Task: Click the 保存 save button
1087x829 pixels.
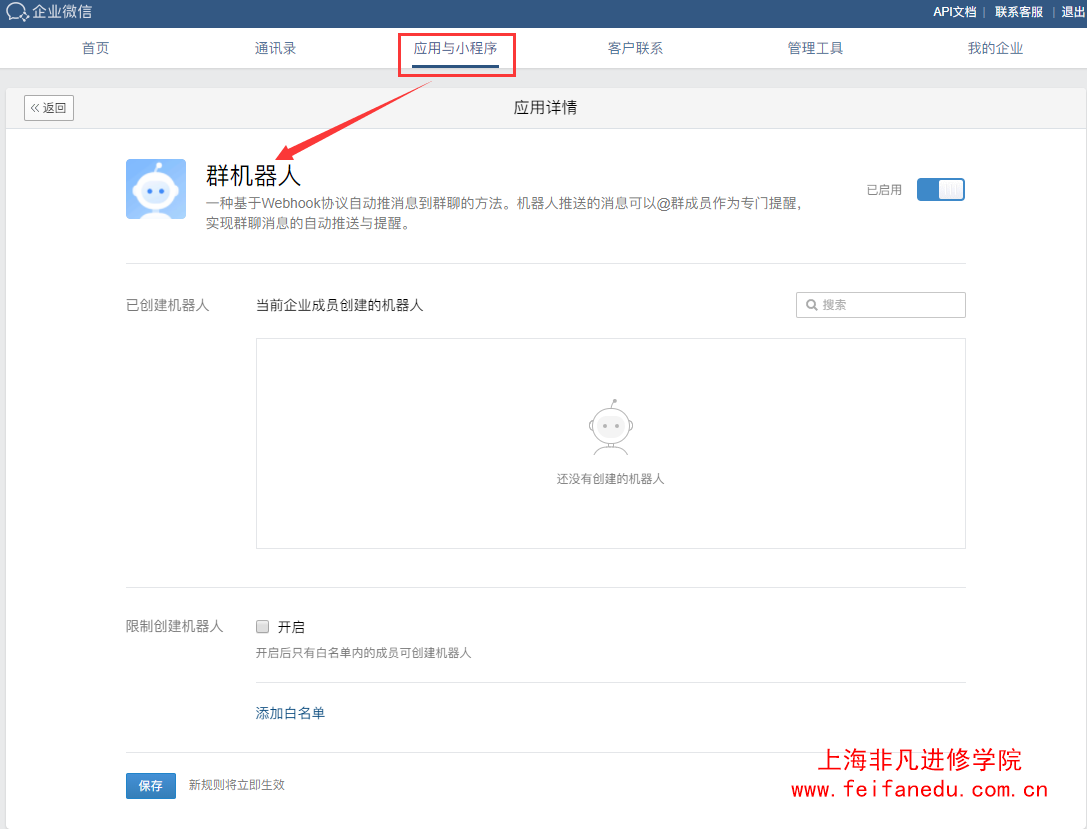Action: pos(150,785)
